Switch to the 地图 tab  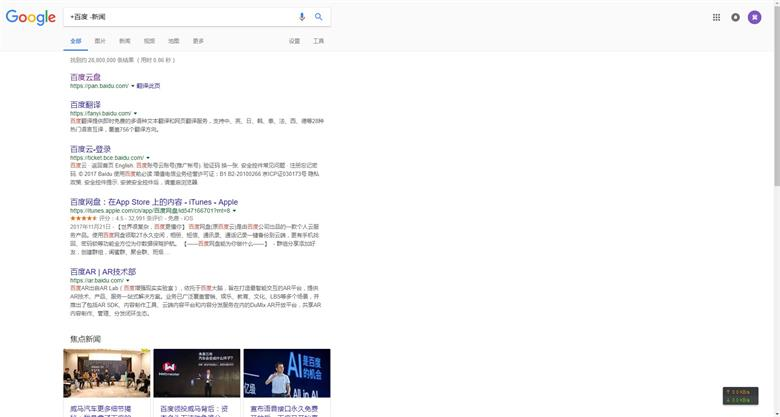click(x=173, y=41)
